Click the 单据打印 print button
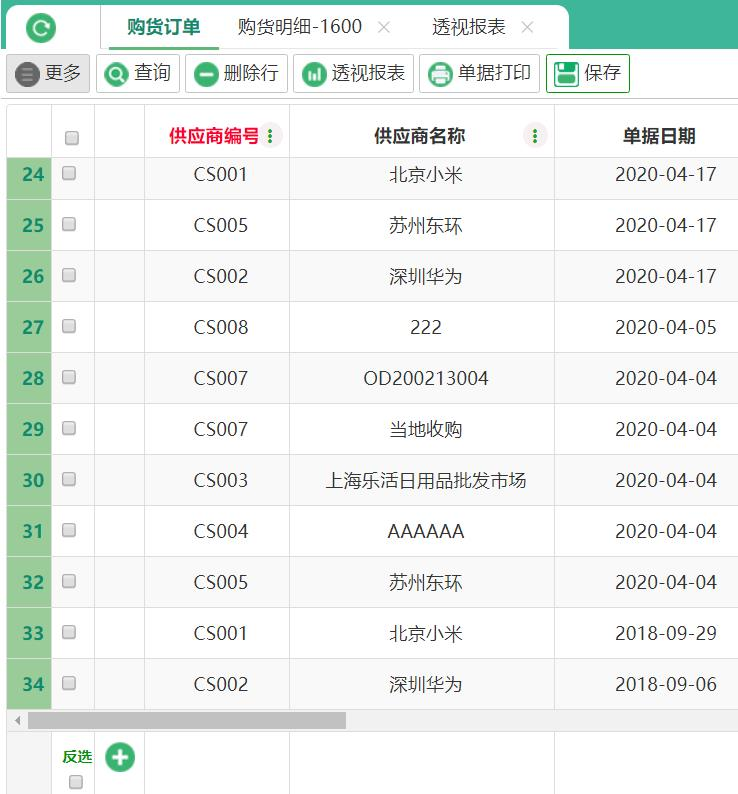 point(479,74)
